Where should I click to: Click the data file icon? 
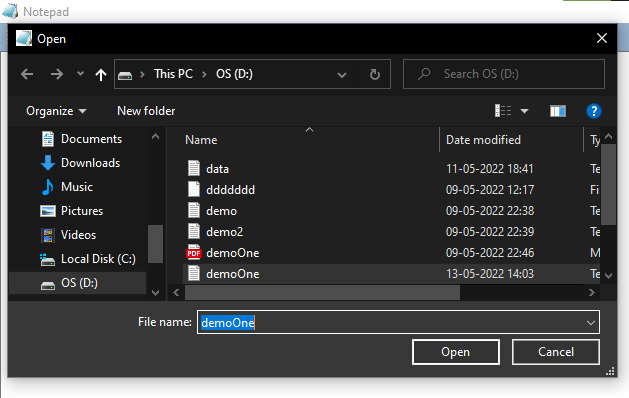coord(194,168)
